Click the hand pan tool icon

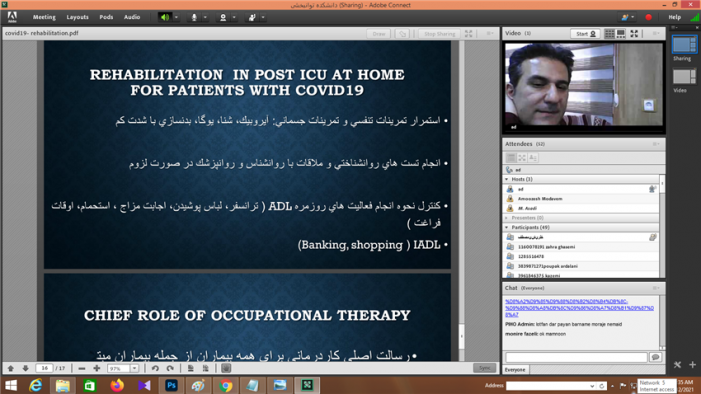(226, 368)
